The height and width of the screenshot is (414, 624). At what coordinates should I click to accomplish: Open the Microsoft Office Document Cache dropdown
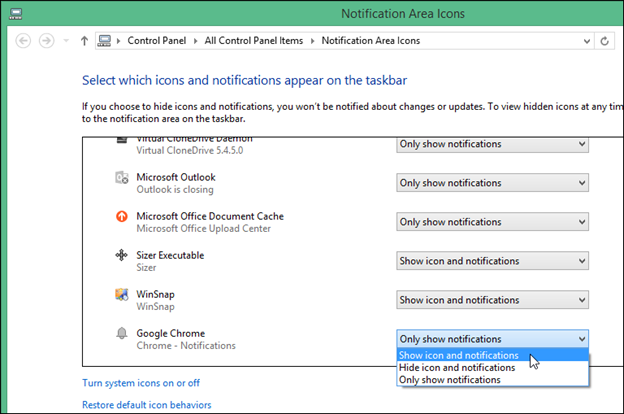492,222
